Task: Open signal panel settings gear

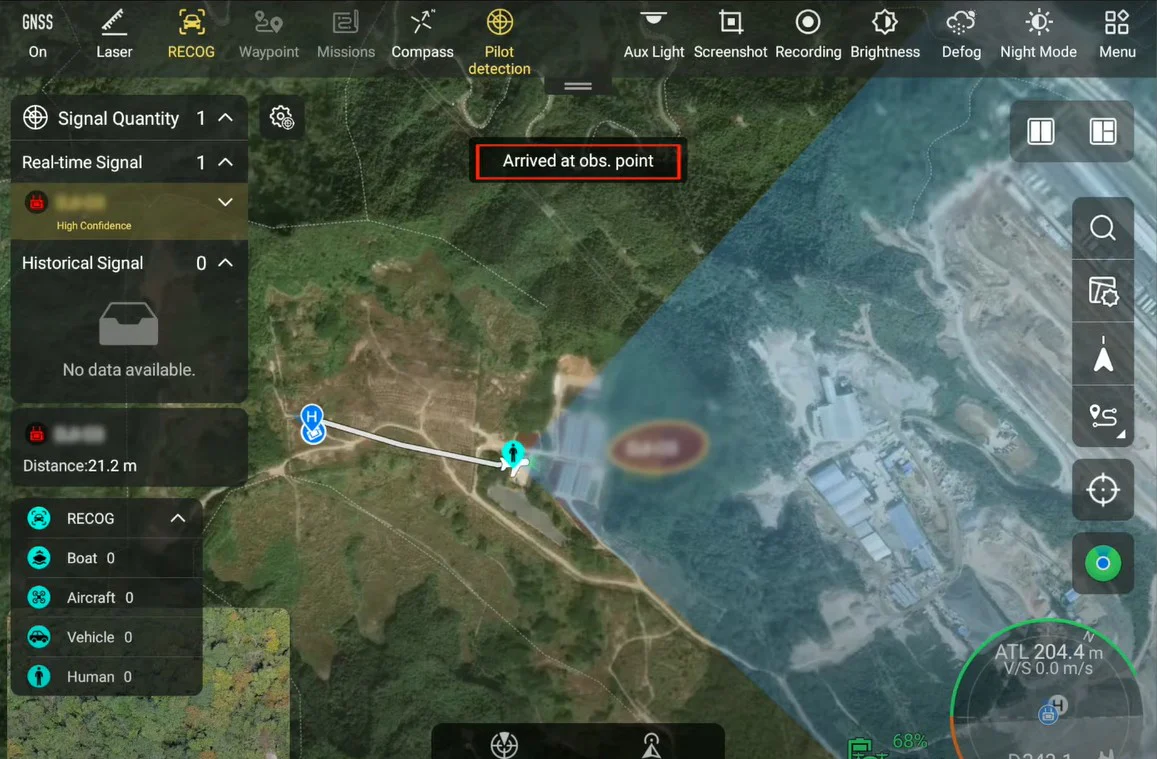Action: click(282, 118)
